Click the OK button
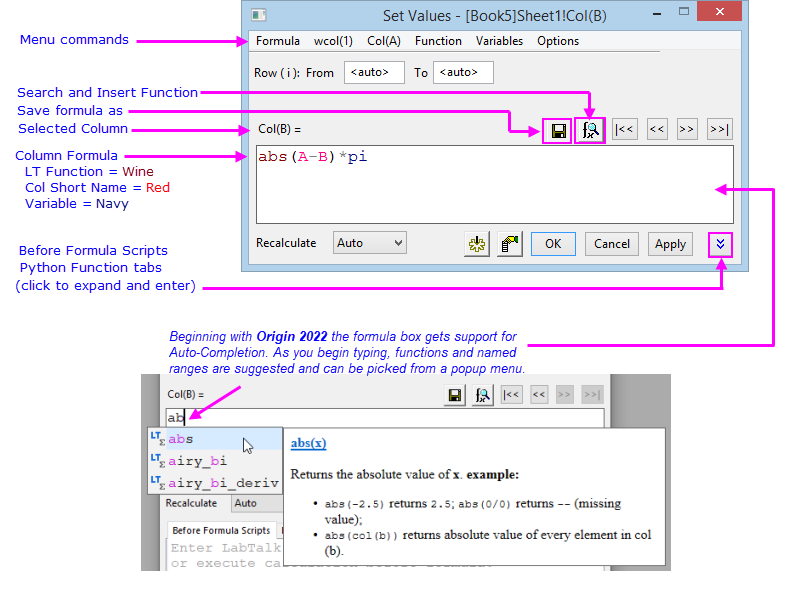The height and width of the screenshot is (590, 799). point(553,244)
